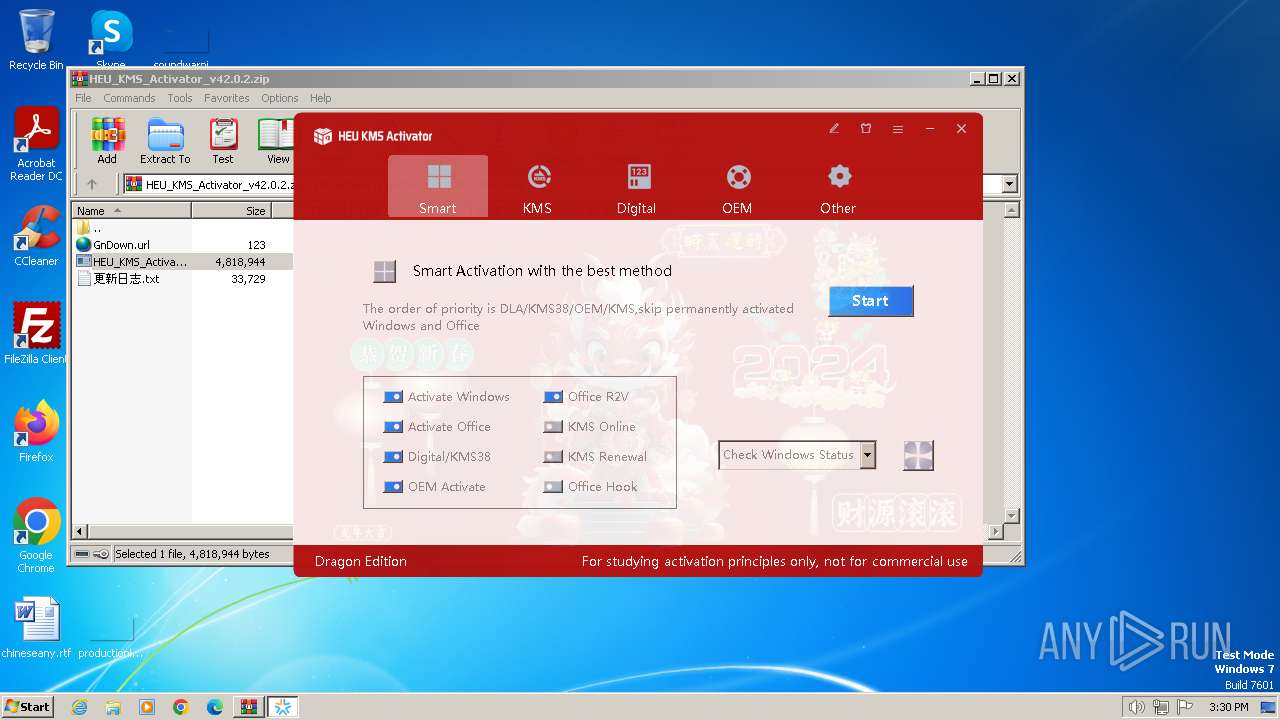Toggle the OEM Activate switch
This screenshot has width=1280, height=720.
(393, 487)
